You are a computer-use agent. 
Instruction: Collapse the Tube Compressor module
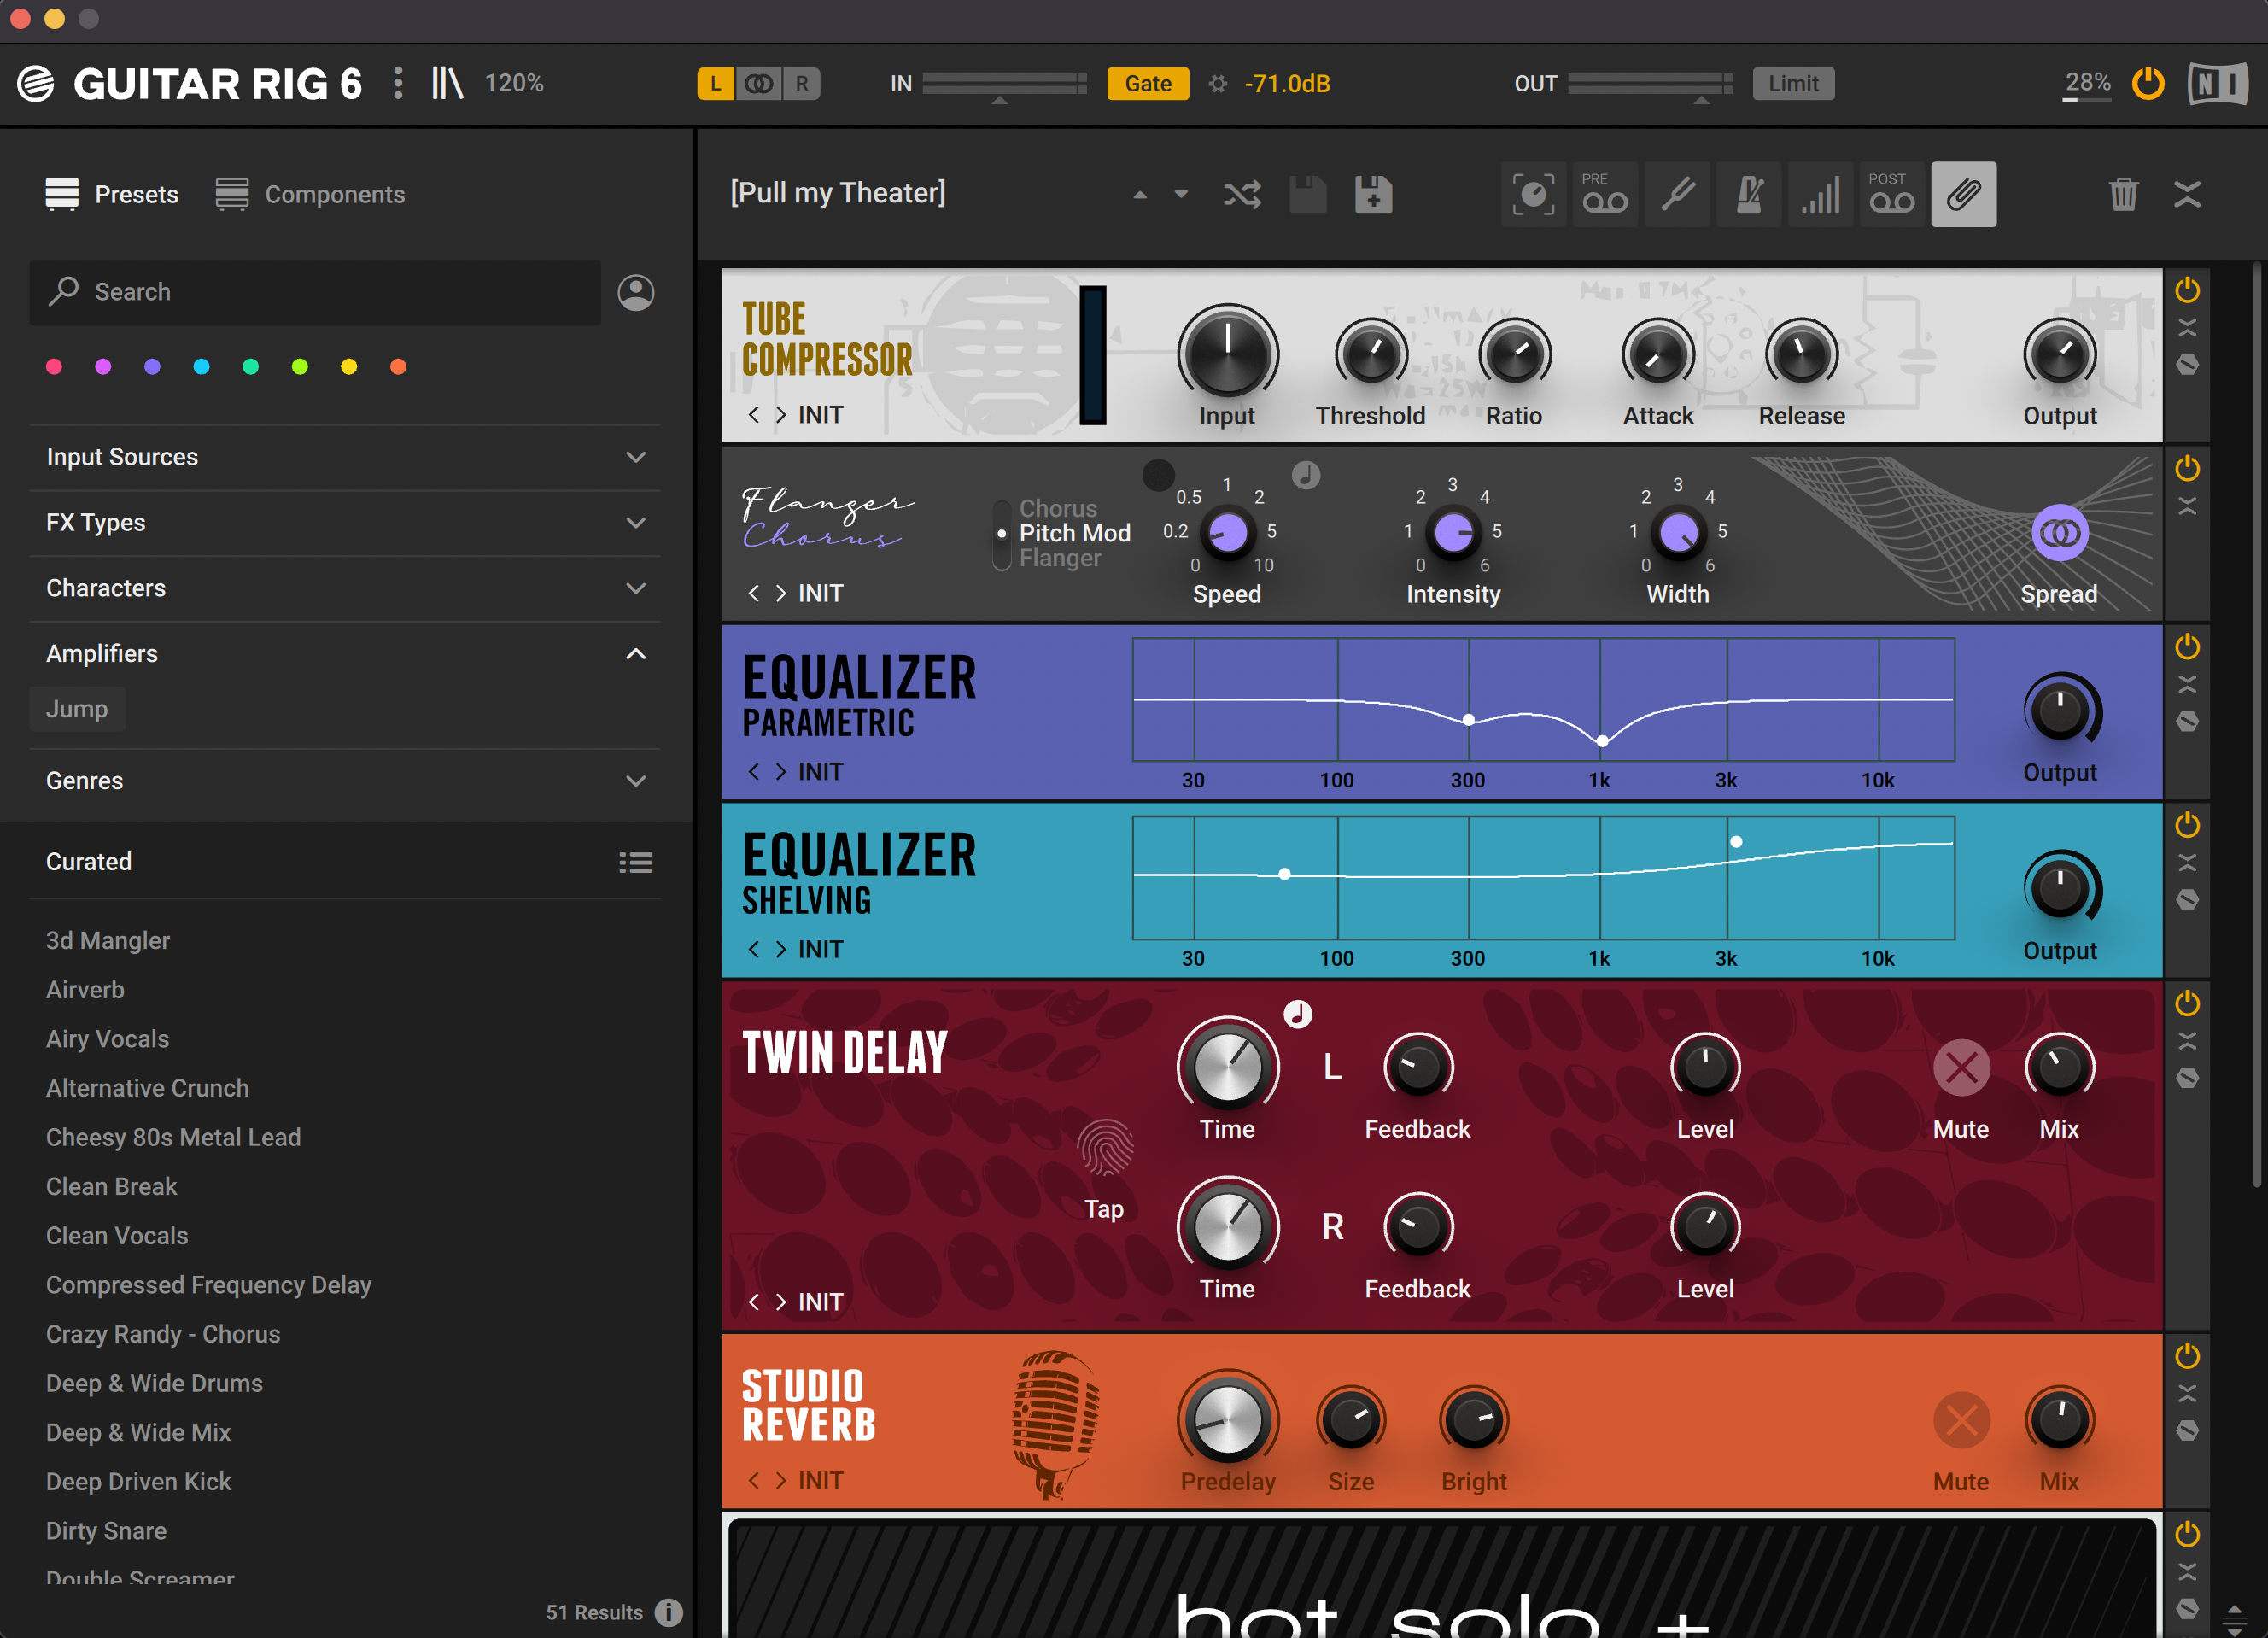point(2188,328)
